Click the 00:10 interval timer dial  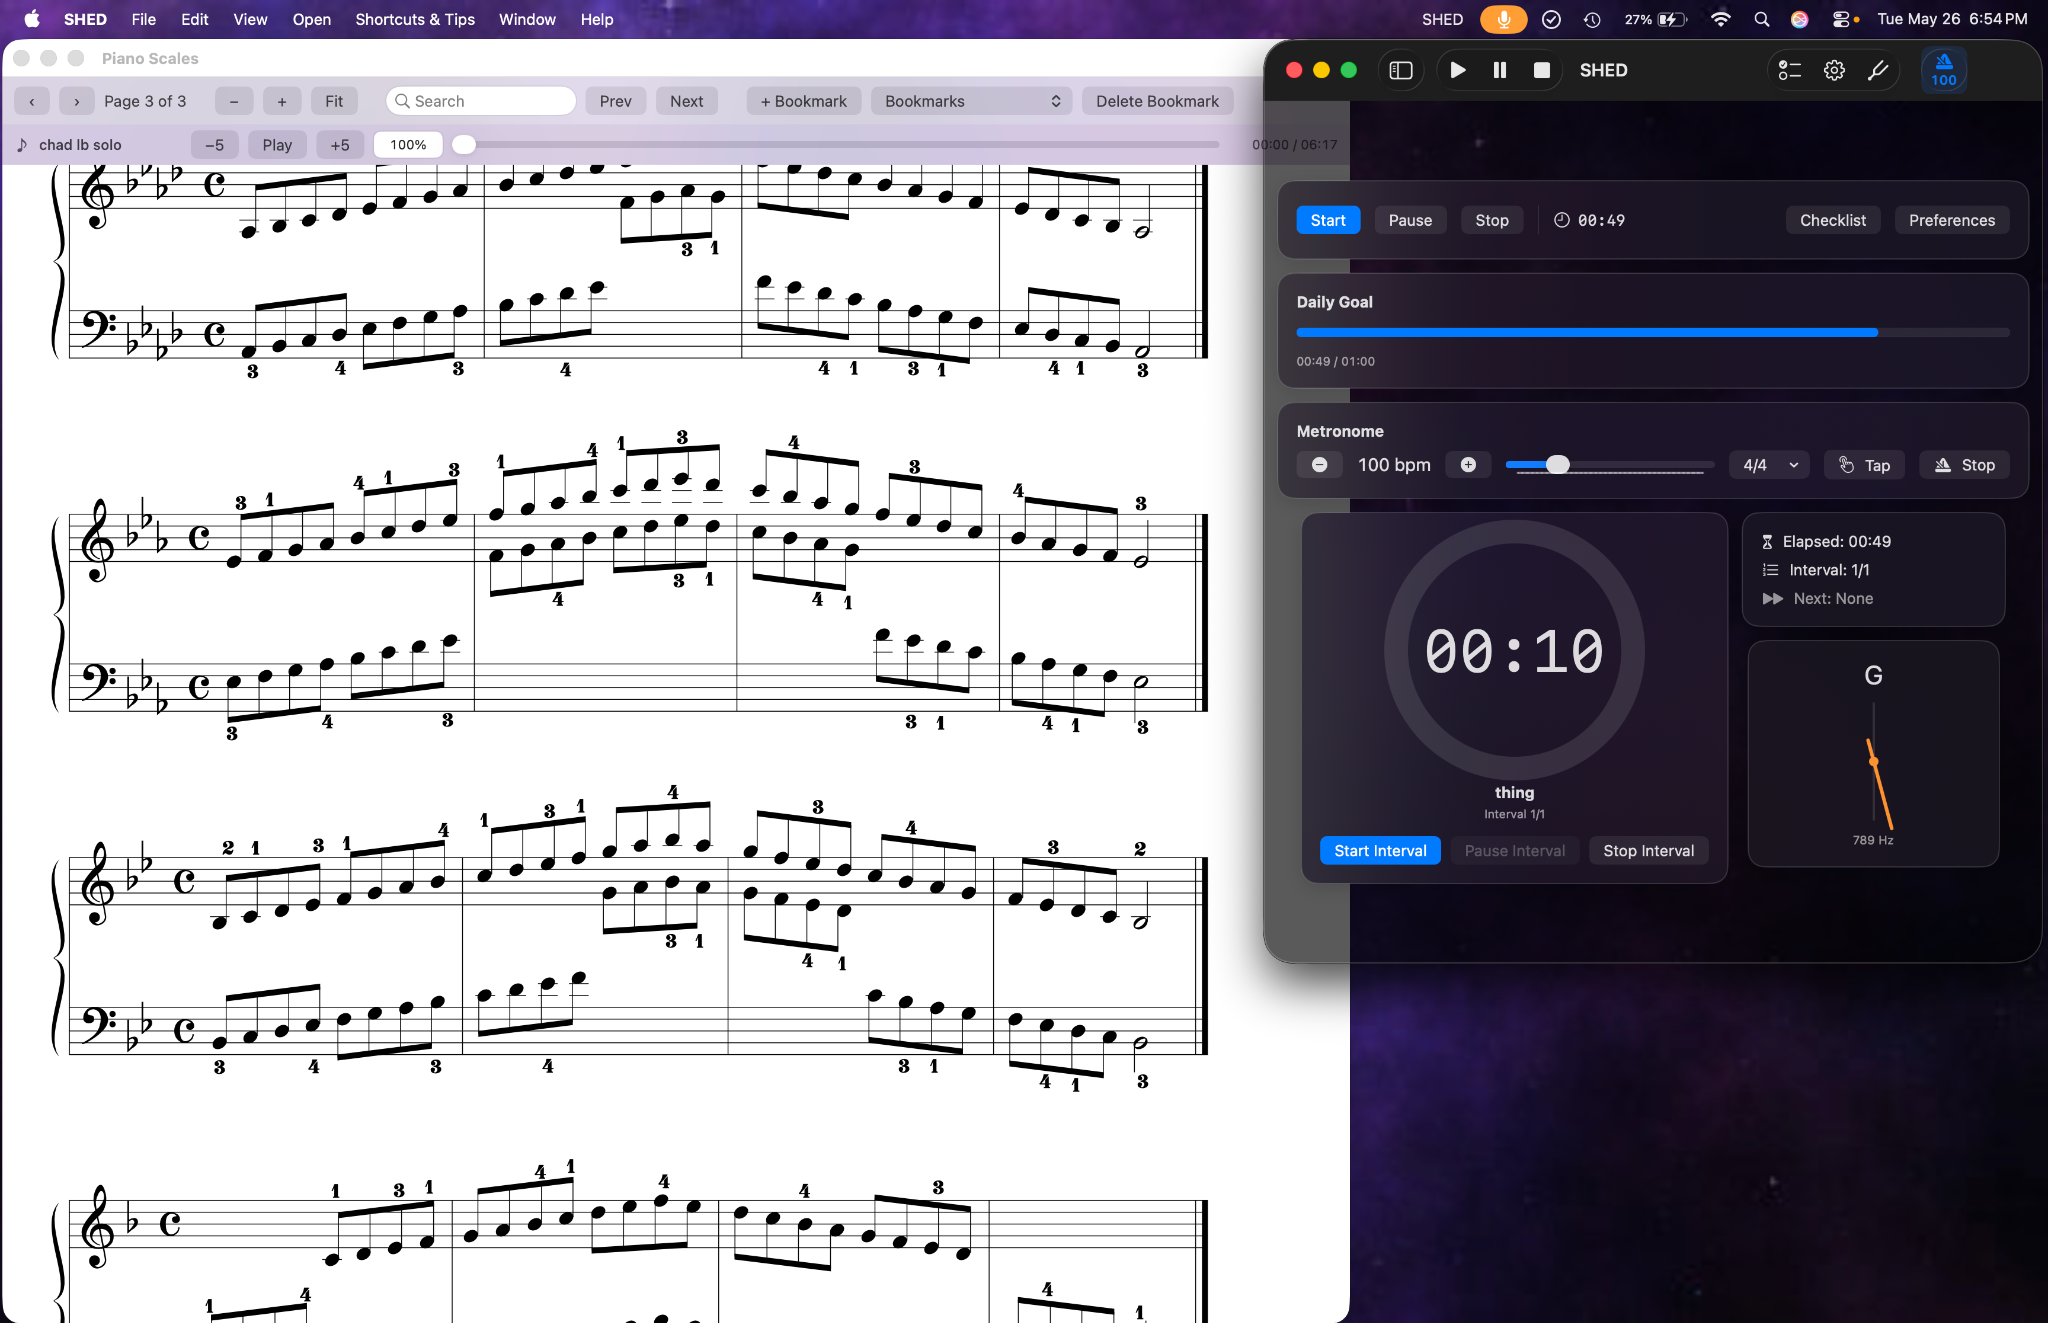coord(1514,650)
